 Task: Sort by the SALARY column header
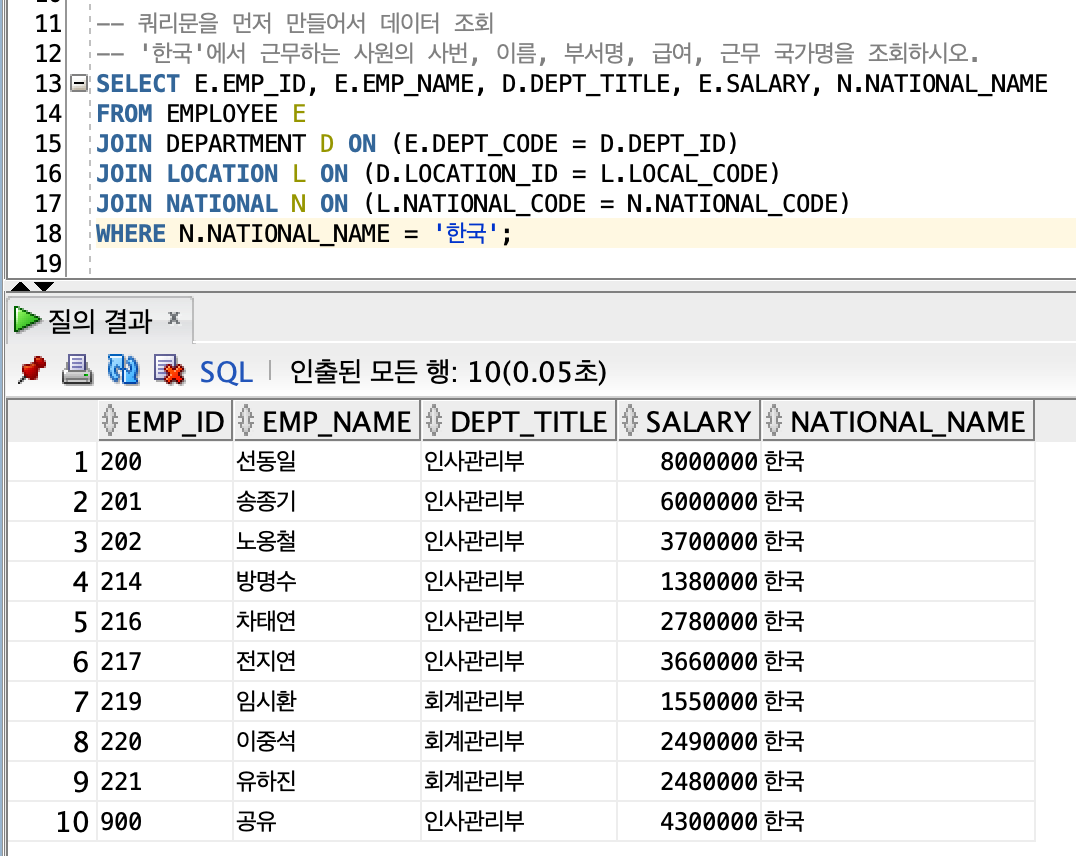pos(688,421)
